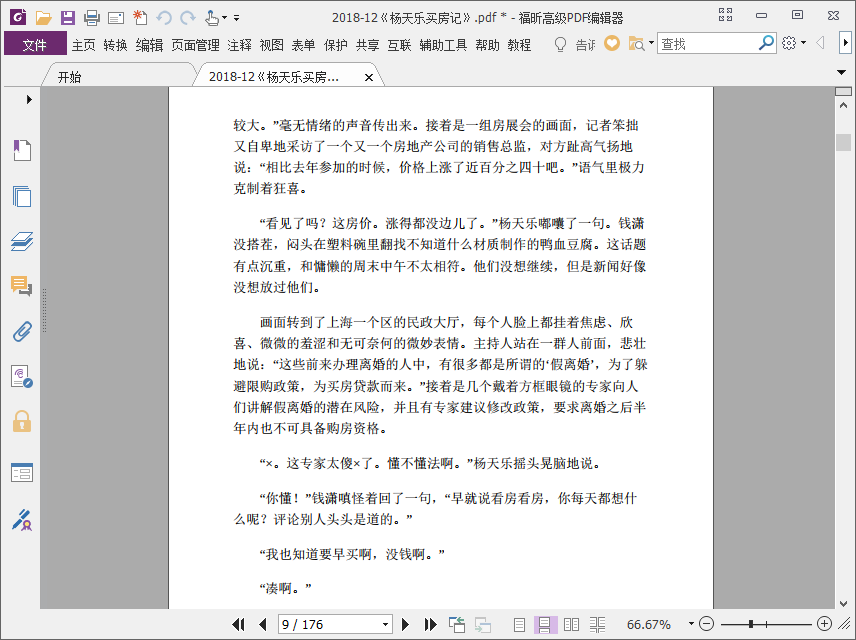856x640 pixels.
Task: Switch to continuous facing view
Action: click(x=597, y=624)
